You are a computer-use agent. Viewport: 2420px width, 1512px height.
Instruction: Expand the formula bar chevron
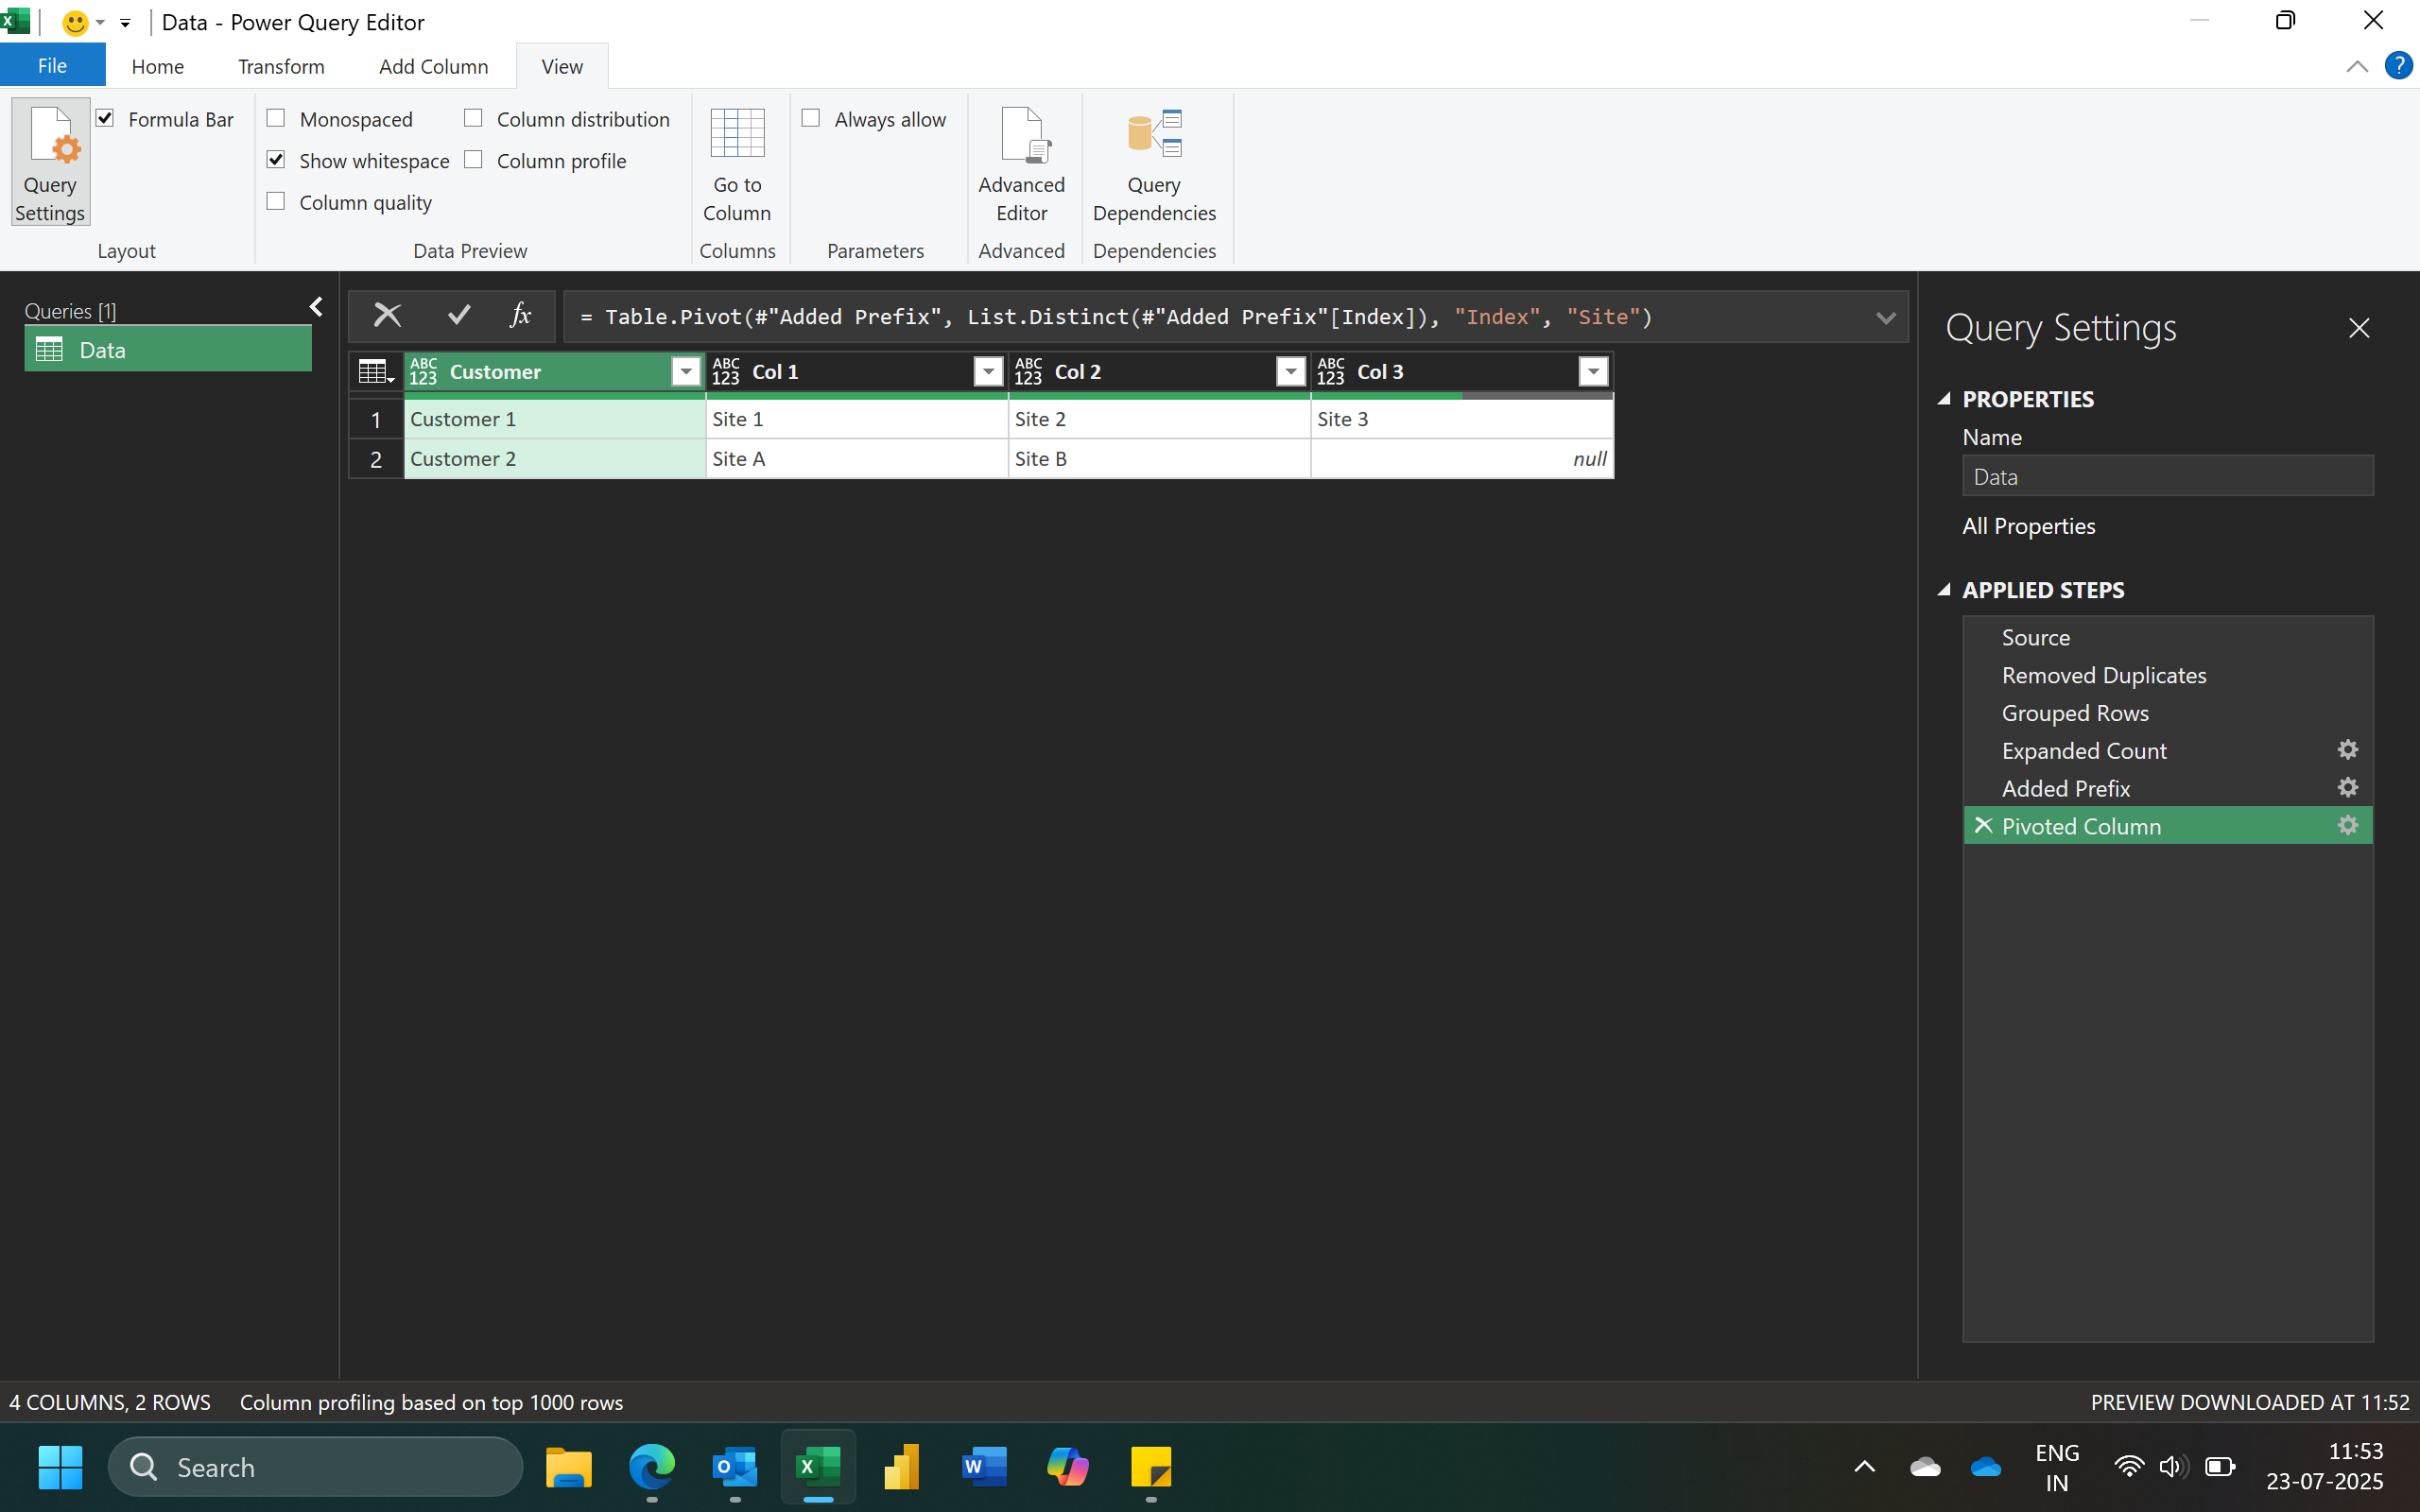tap(1885, 318)
